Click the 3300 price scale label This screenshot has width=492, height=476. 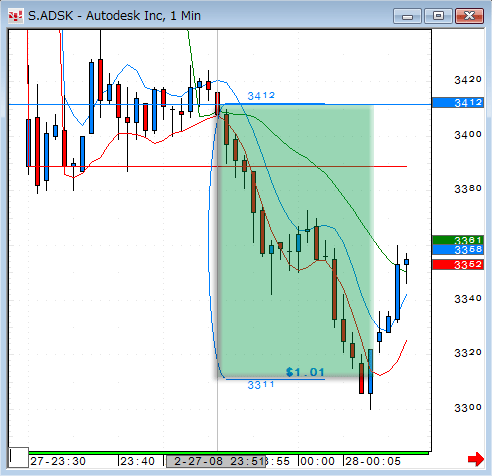[x=468, y=407]
